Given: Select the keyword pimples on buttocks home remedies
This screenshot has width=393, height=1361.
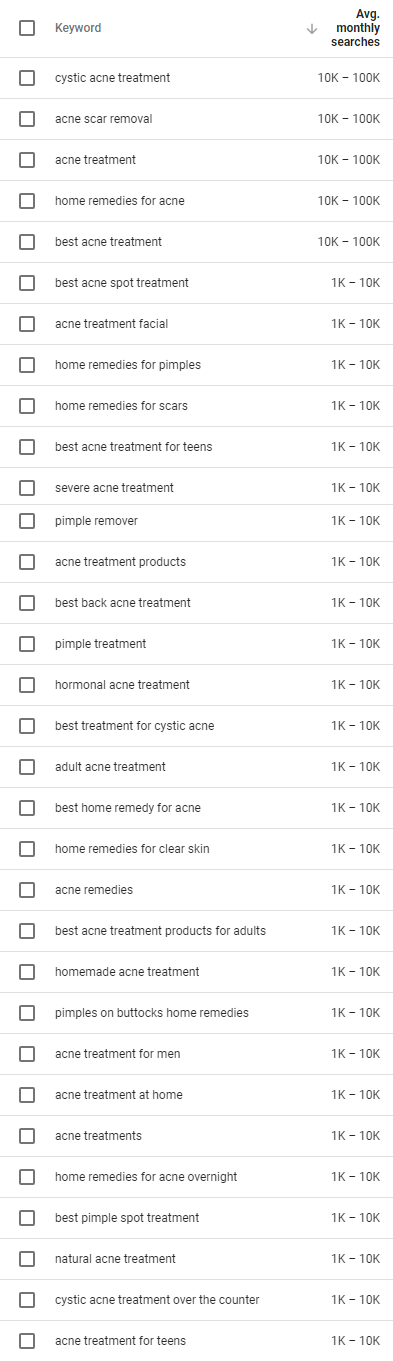Looking at the screenshot, I should [x=152, y=1013].
